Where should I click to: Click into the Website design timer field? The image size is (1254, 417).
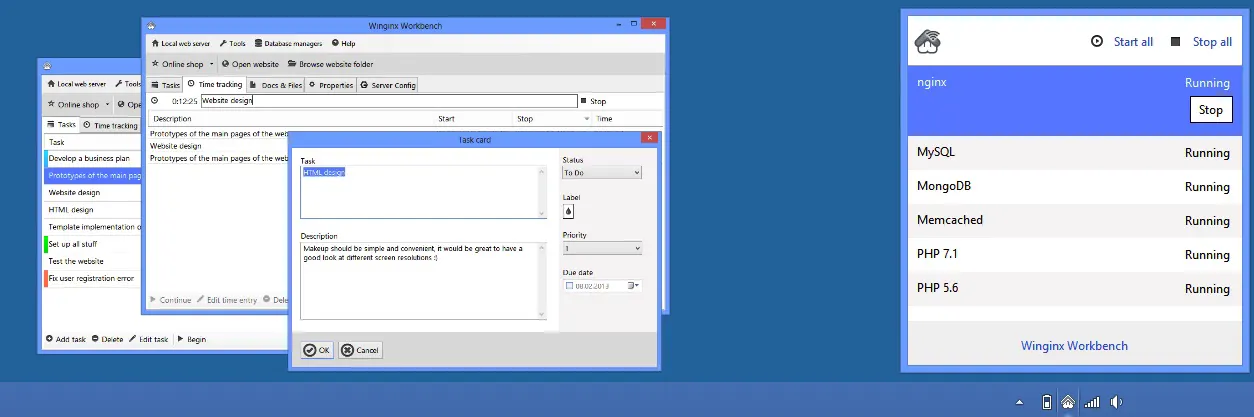(389, 101)
